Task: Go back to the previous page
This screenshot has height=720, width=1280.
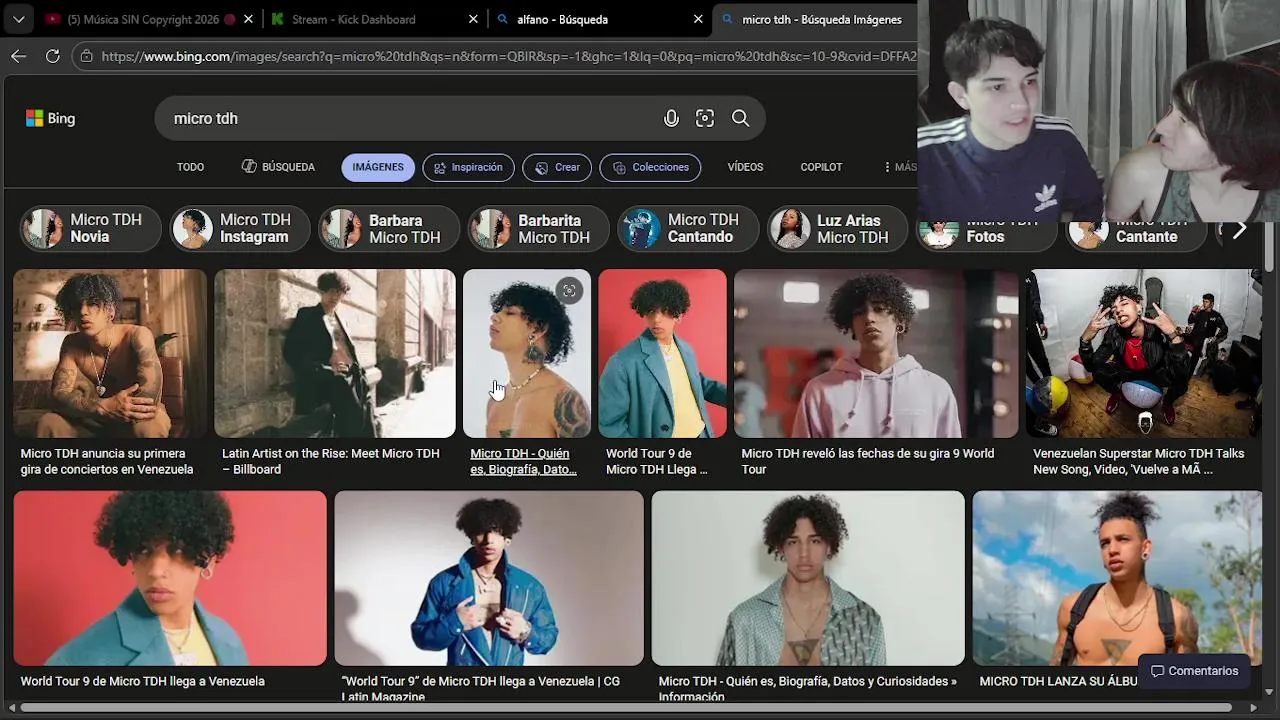Action: pyautogui.click(x=18, y=56)
